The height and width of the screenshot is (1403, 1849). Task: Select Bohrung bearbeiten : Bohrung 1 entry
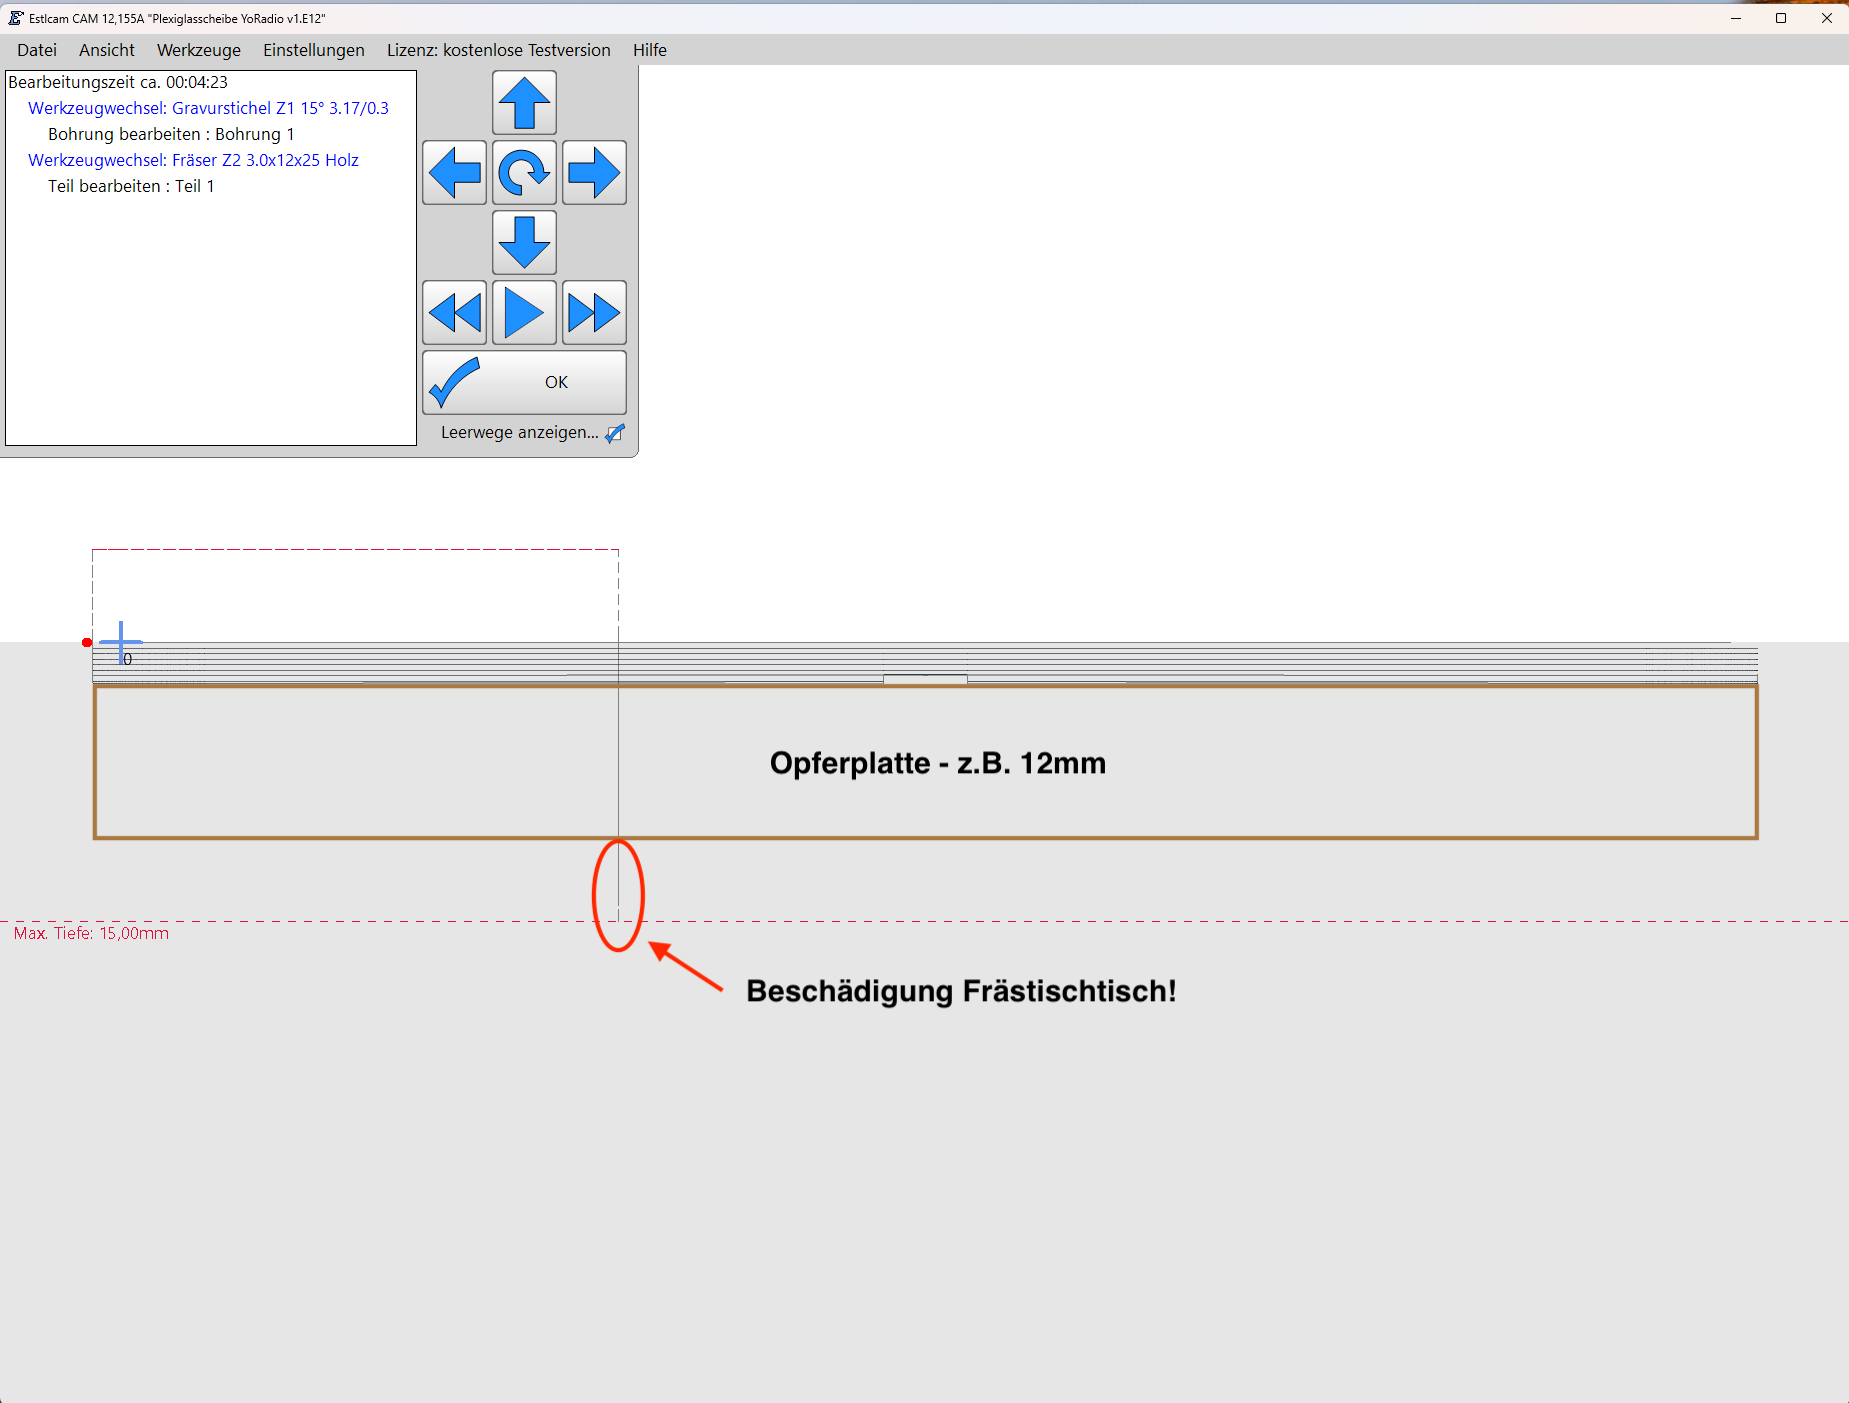pos(171,134)
